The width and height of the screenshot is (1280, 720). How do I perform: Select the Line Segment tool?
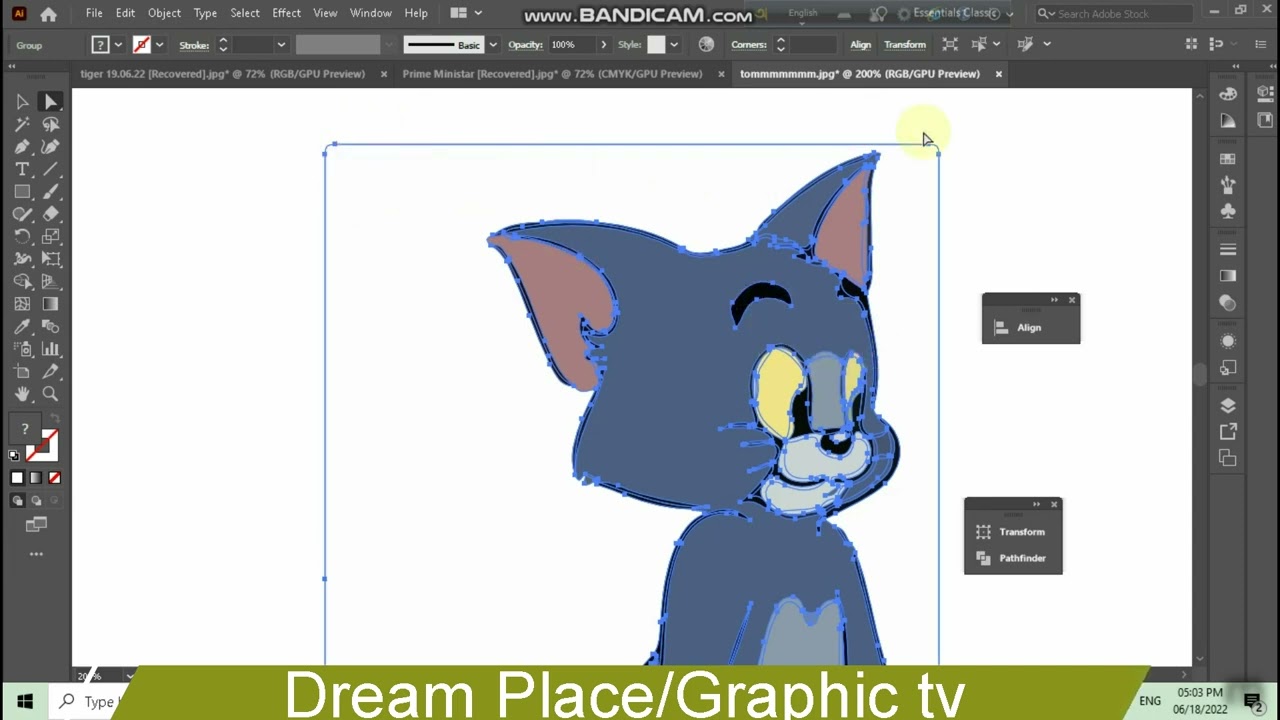pos(50,169)
